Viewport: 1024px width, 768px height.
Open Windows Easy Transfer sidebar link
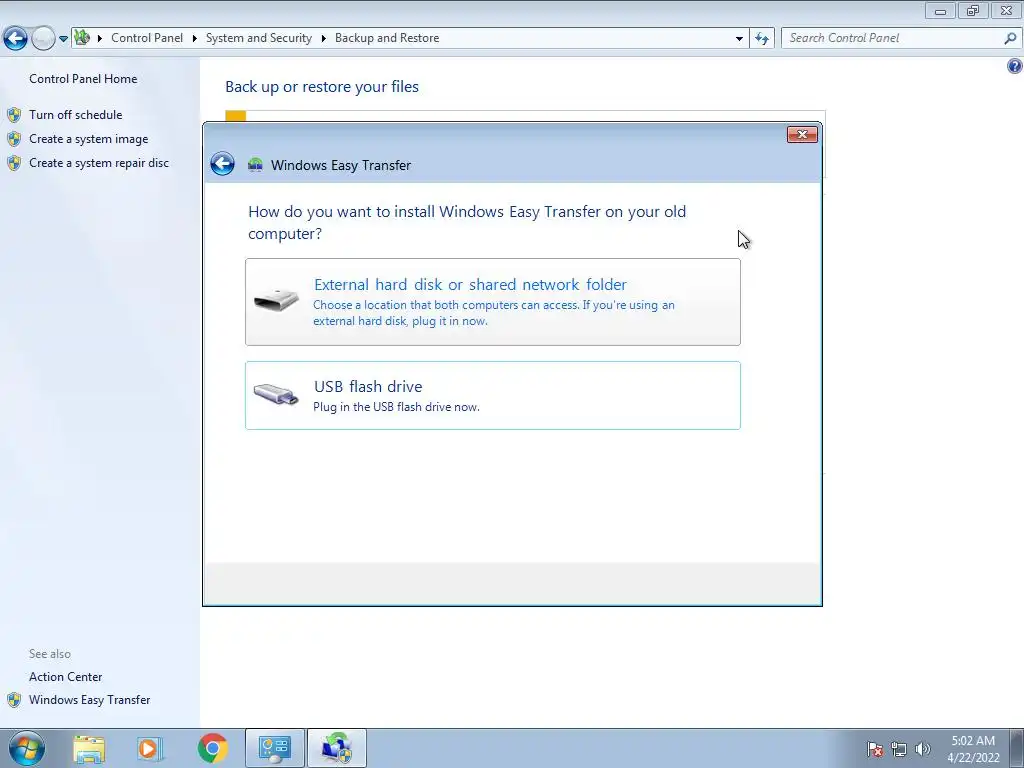(89, 699)
